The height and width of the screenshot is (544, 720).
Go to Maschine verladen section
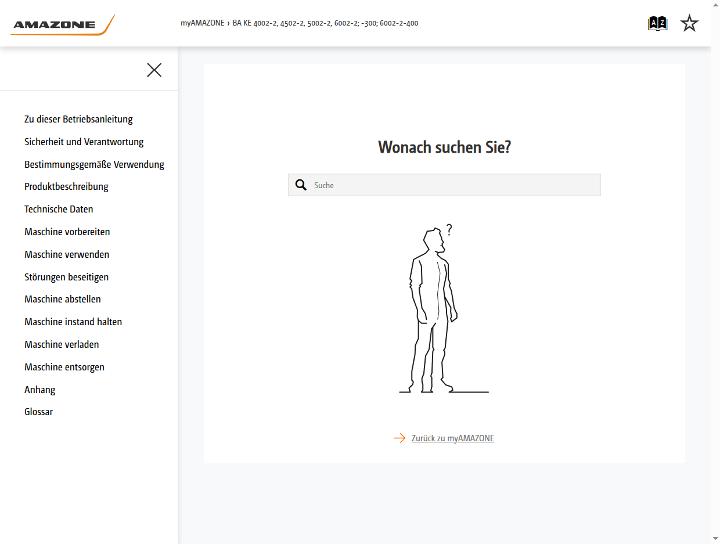coord(62,344)
